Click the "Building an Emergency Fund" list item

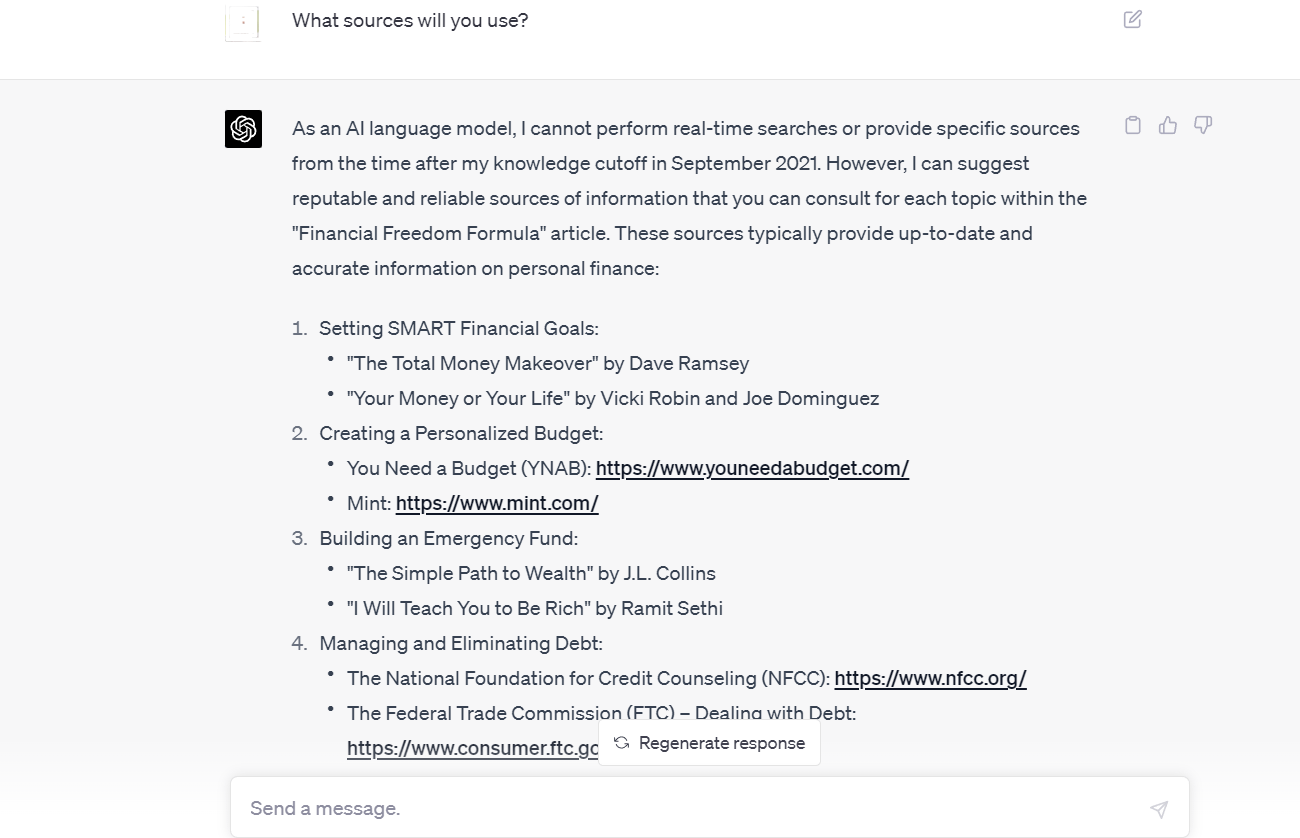click(x=448, y=538)
